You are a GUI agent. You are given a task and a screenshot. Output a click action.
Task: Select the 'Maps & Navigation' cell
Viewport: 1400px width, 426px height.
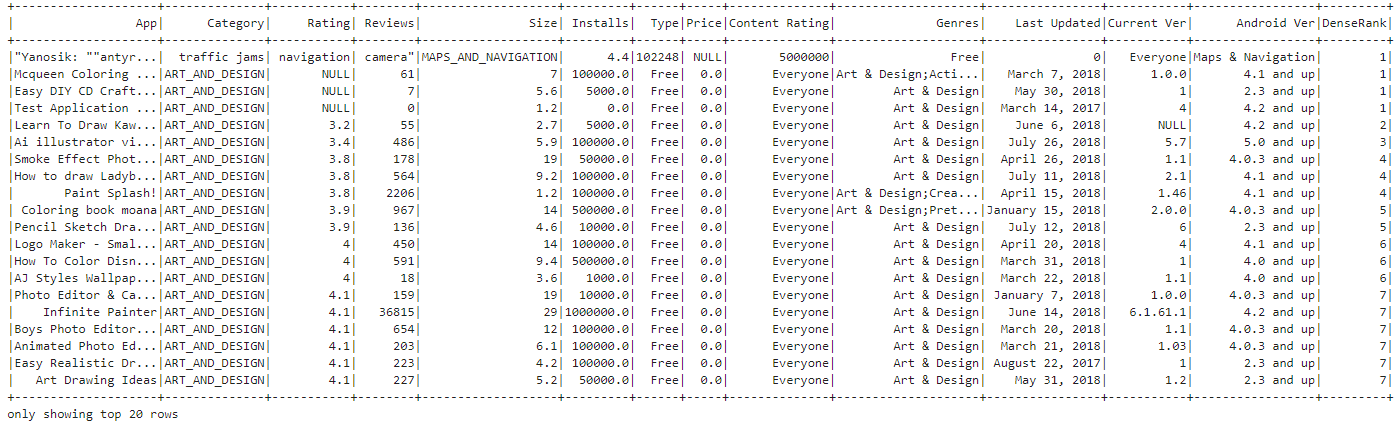coord(1255,57)
